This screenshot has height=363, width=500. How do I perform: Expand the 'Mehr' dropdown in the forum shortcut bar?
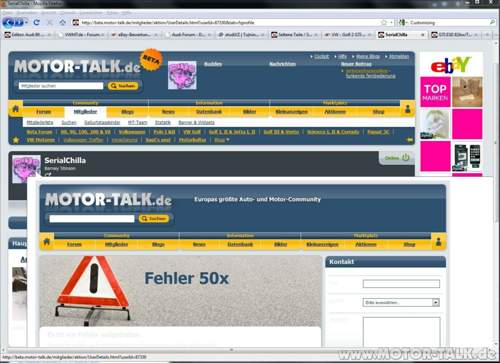pos(222,140)
